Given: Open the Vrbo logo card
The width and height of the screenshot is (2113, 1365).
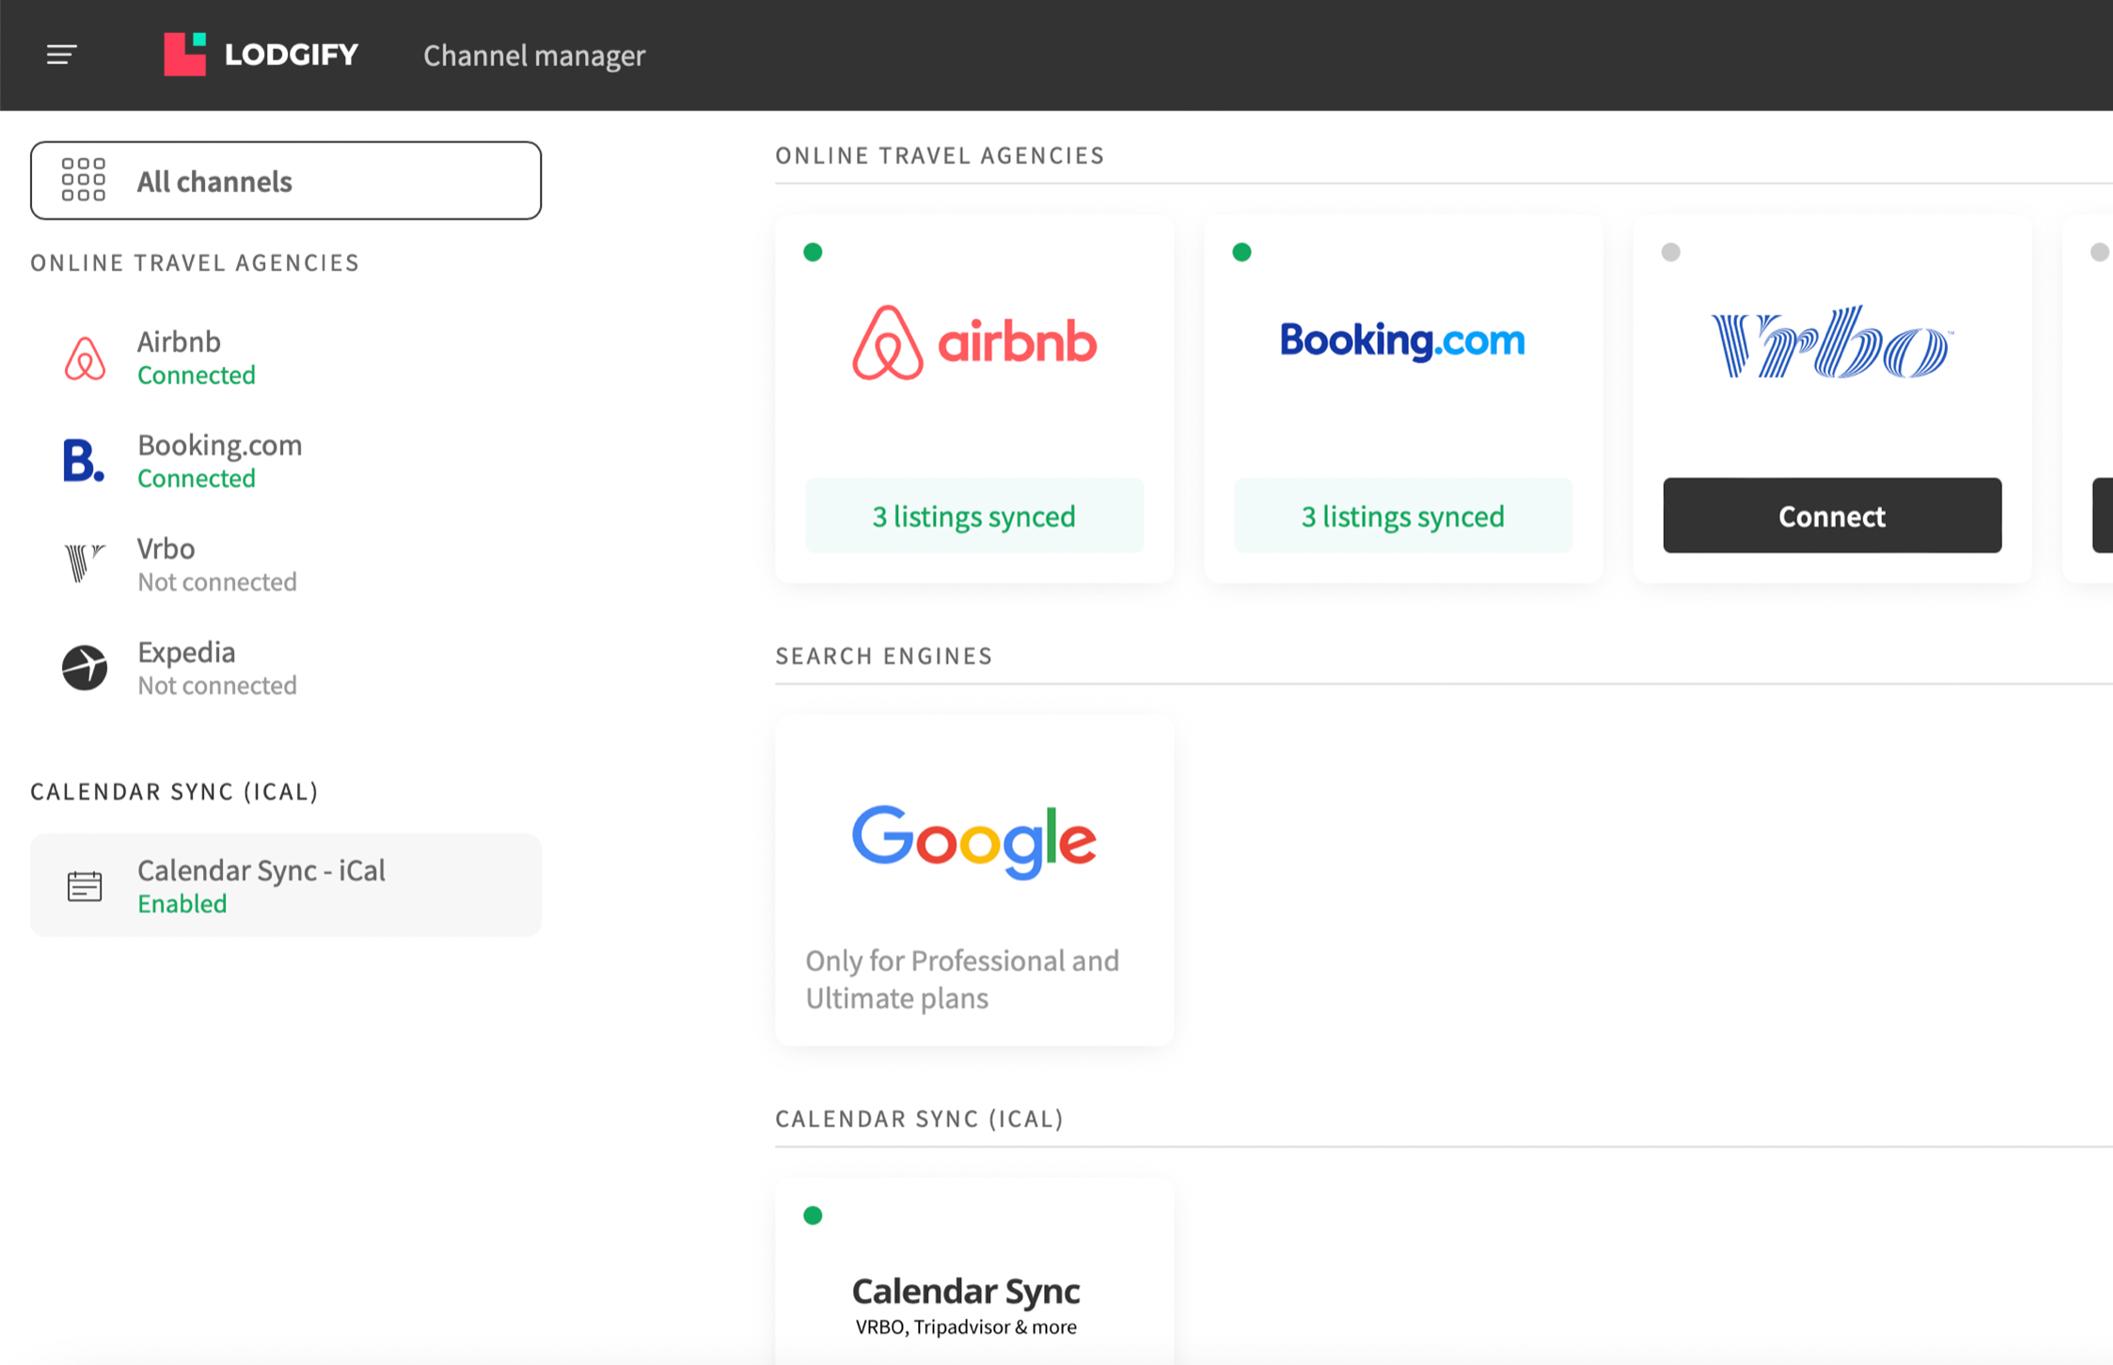Looking at the screenshot, I should [x=1831, y=343].
